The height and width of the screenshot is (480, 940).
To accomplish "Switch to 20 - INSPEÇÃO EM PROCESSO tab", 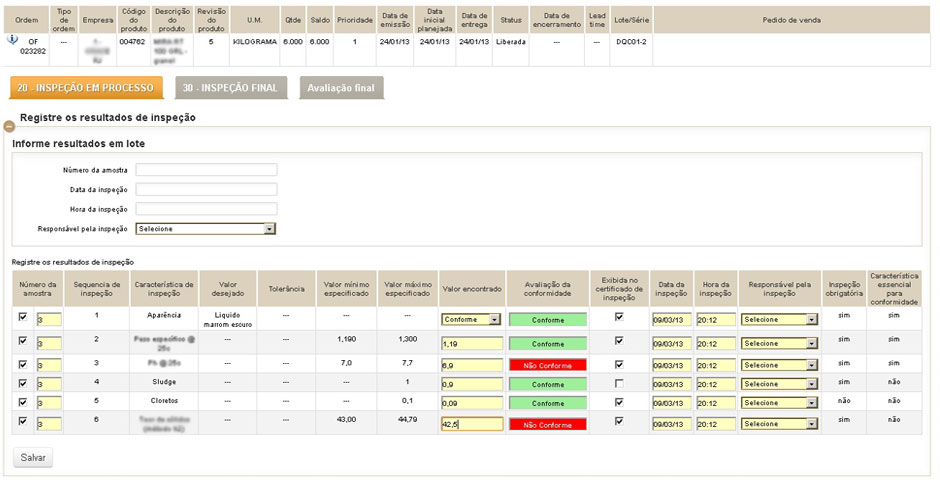I will click(x=85, y=87).
